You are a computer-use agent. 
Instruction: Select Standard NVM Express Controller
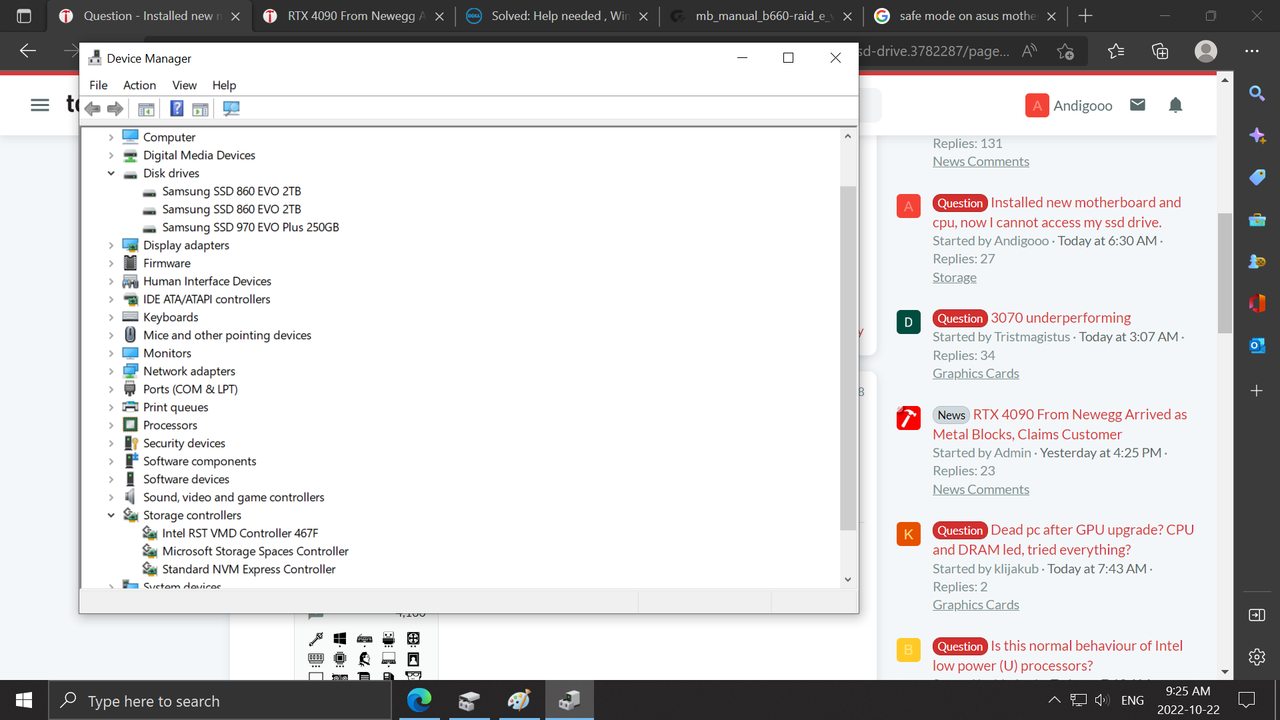pos(249,569)
